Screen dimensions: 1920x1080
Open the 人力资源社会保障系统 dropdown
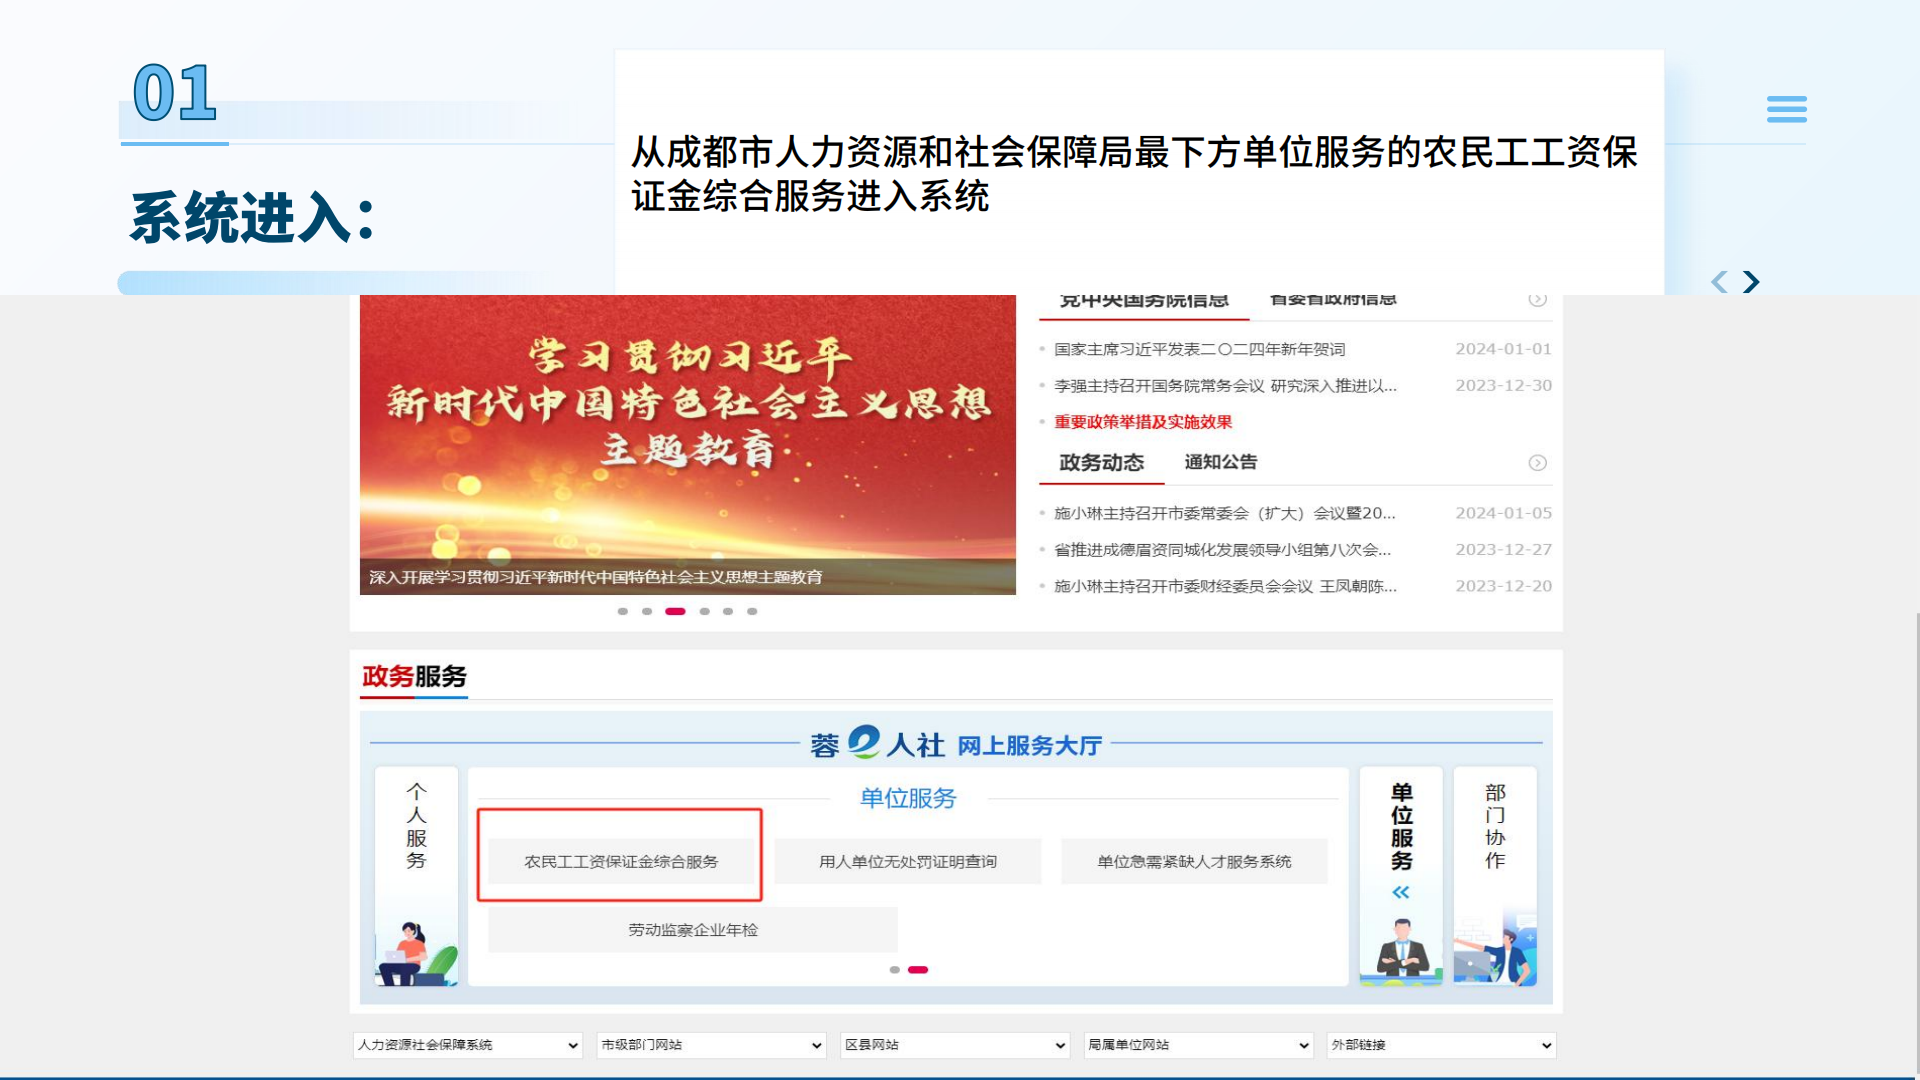click(x=467, y=1045)
